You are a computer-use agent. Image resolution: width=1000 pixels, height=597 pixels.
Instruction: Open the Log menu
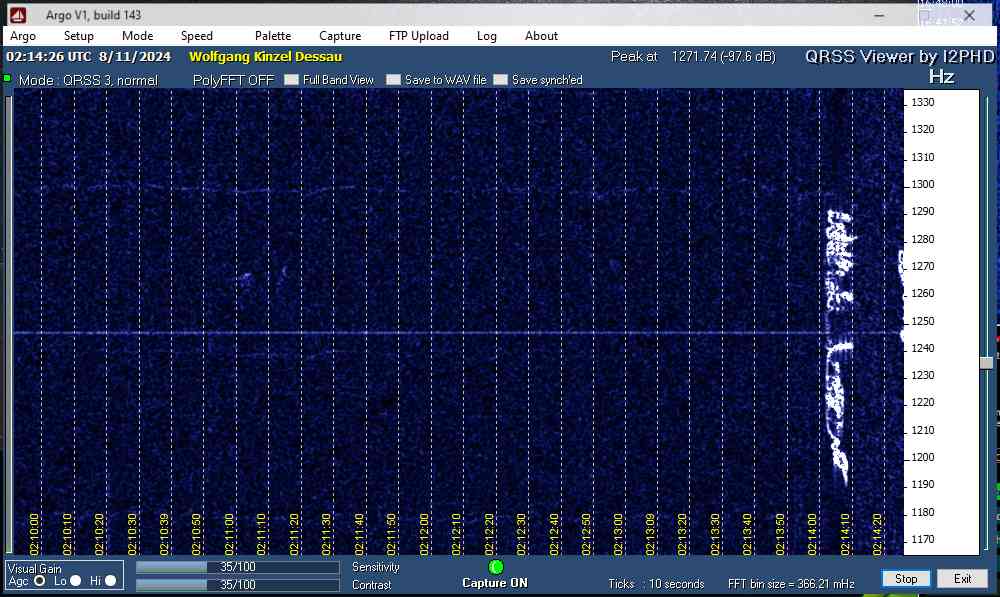click(487, 36)
